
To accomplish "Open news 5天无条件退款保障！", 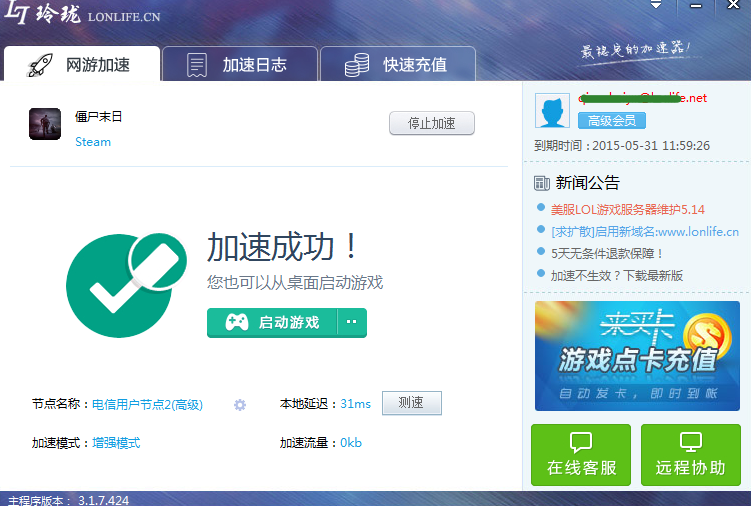I will (x=607, y=253).
